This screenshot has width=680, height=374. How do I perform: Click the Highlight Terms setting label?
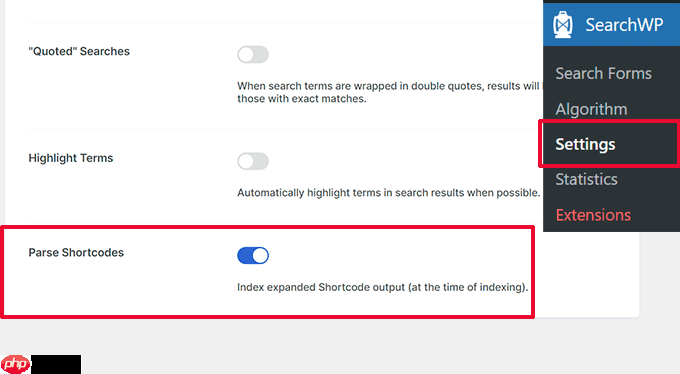tap(71, 158)
